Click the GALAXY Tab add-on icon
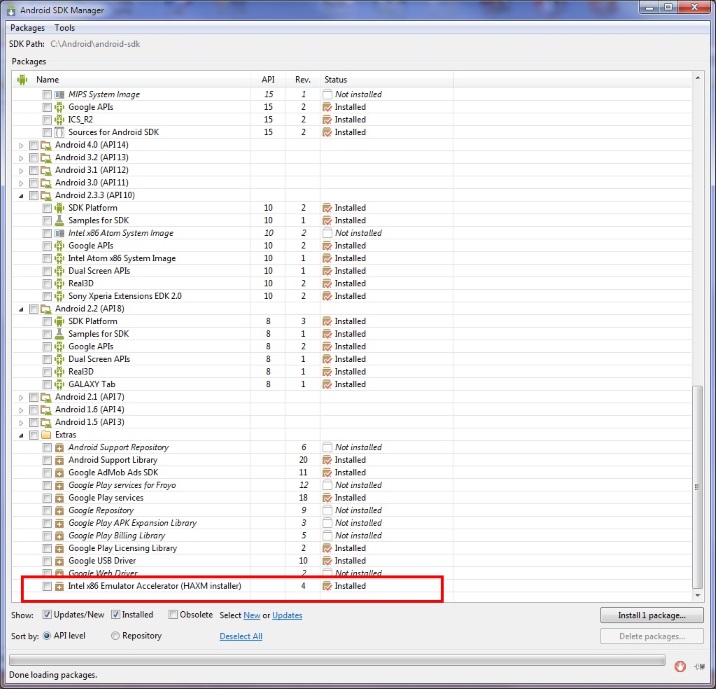Viewport: 716px width, 689px height. point(59,384)
